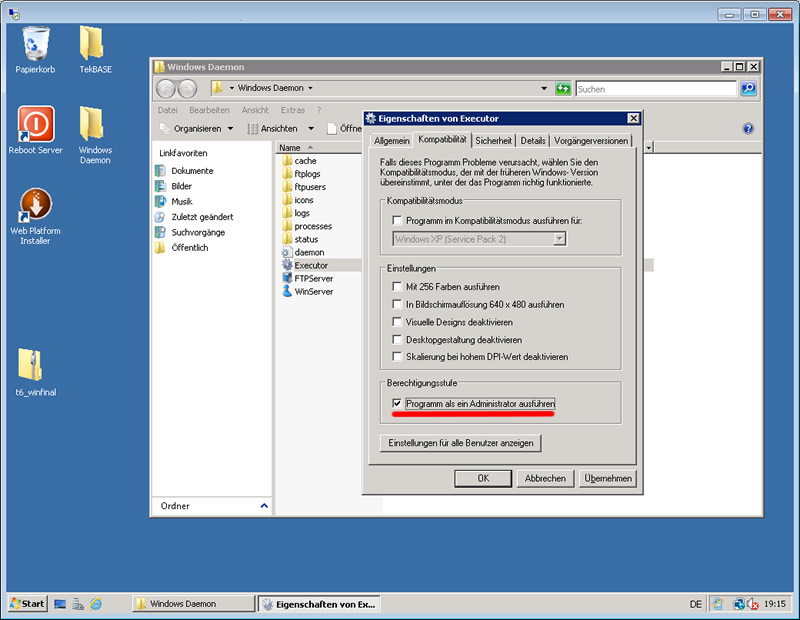Click the Suchen search field
Image resolution: width=800 pixels, height=620 pixels.
coord(656,89)
